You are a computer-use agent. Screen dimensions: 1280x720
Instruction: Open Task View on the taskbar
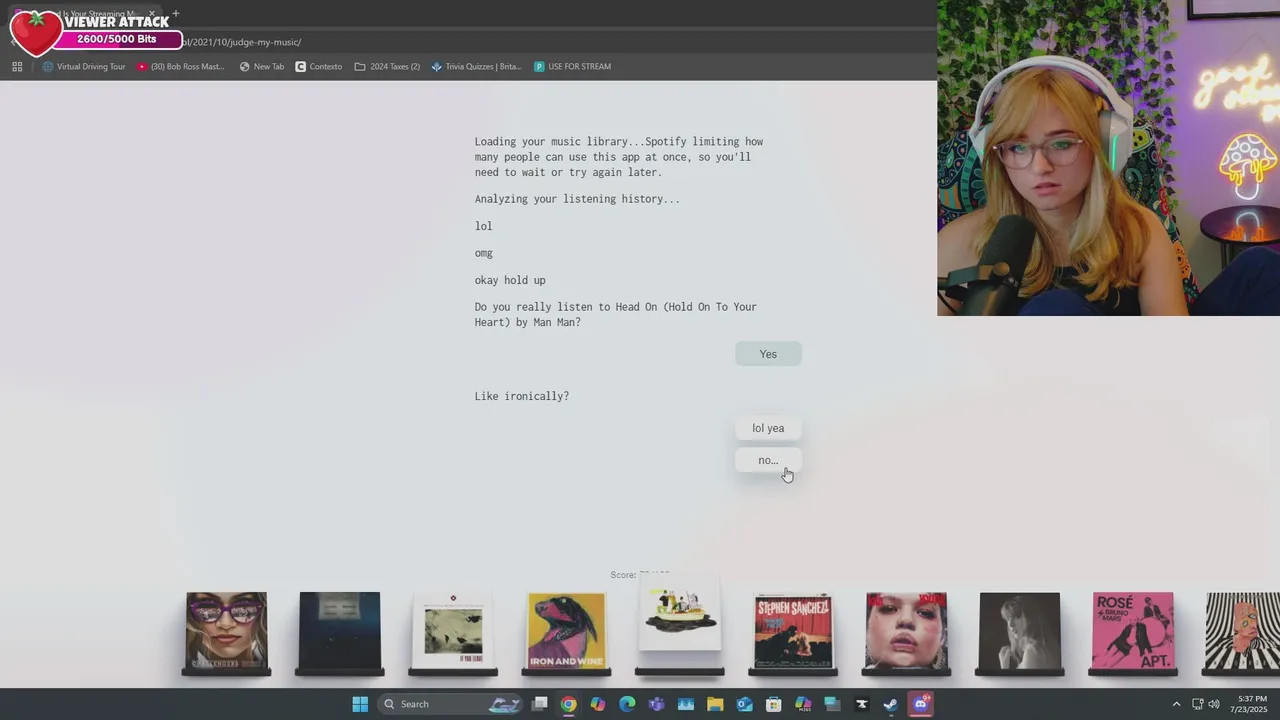coord(540,704)
